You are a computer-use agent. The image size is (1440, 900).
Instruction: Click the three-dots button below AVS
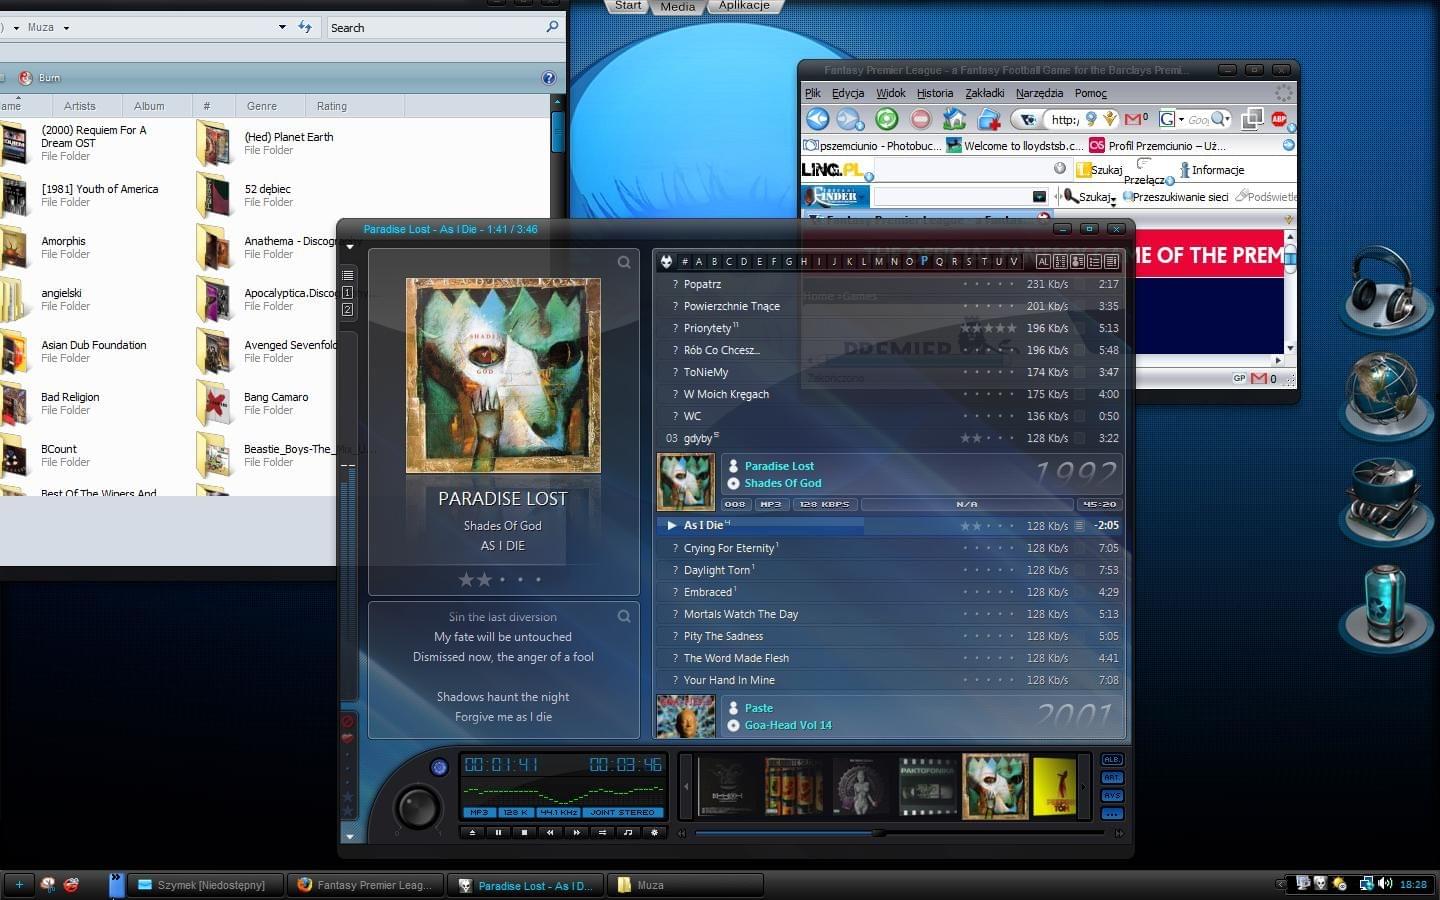click(x=1112, y=814)
